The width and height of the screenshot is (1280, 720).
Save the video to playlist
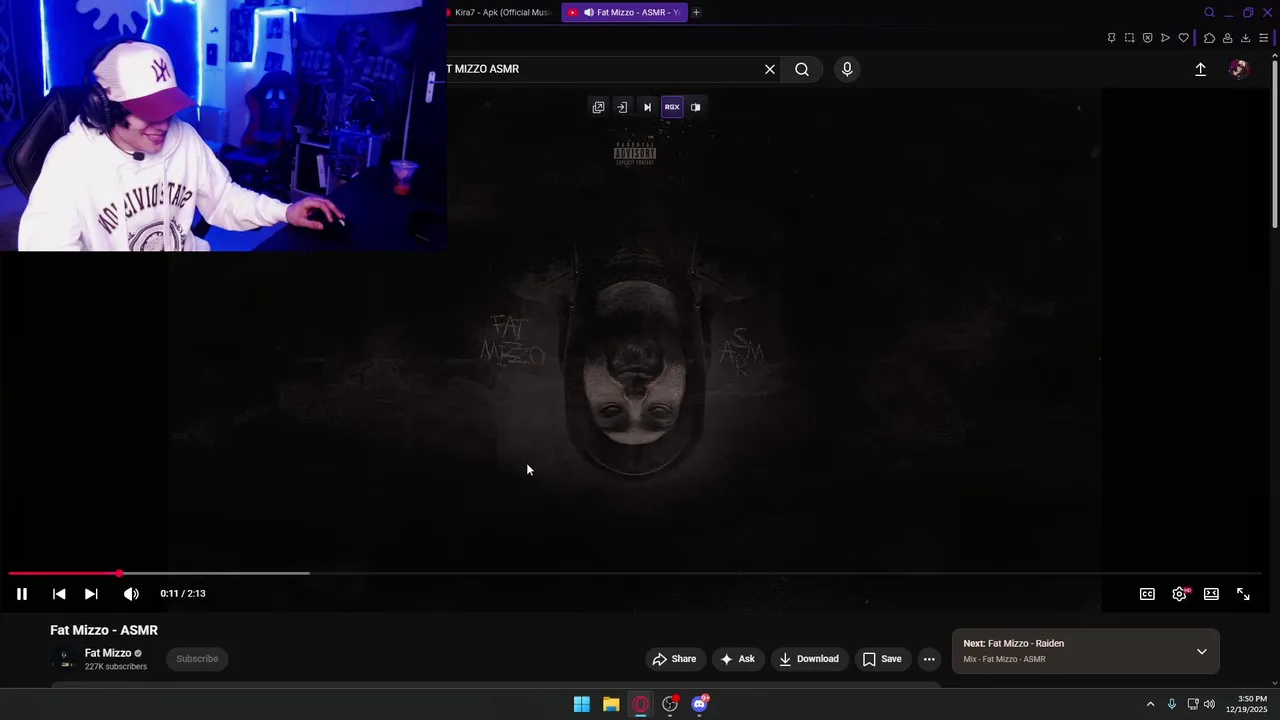pos(882,659)
